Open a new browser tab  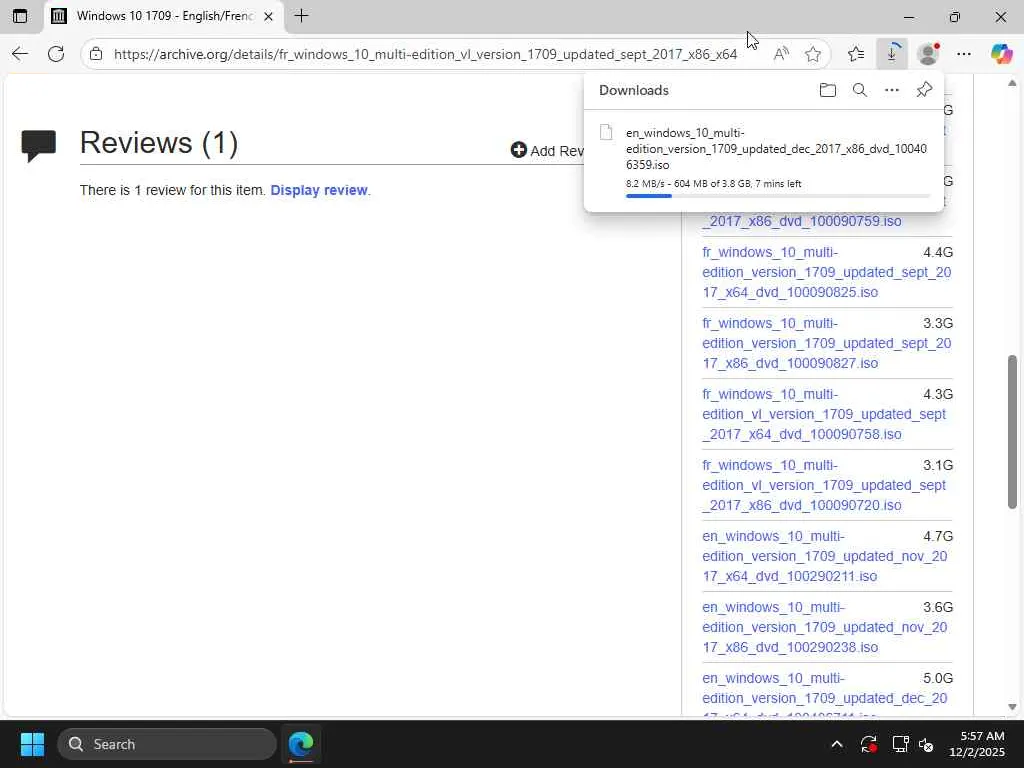[x=301, y=16]
